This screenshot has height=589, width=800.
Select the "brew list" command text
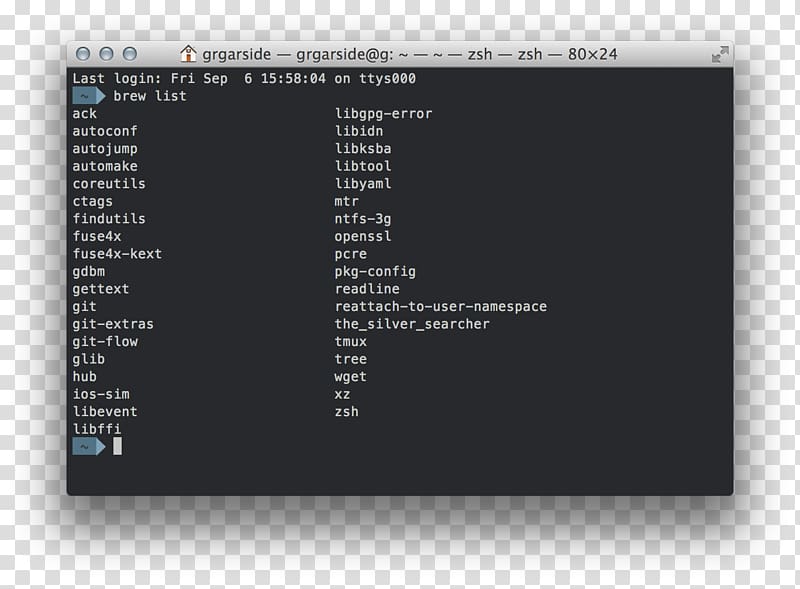(150, 95)
